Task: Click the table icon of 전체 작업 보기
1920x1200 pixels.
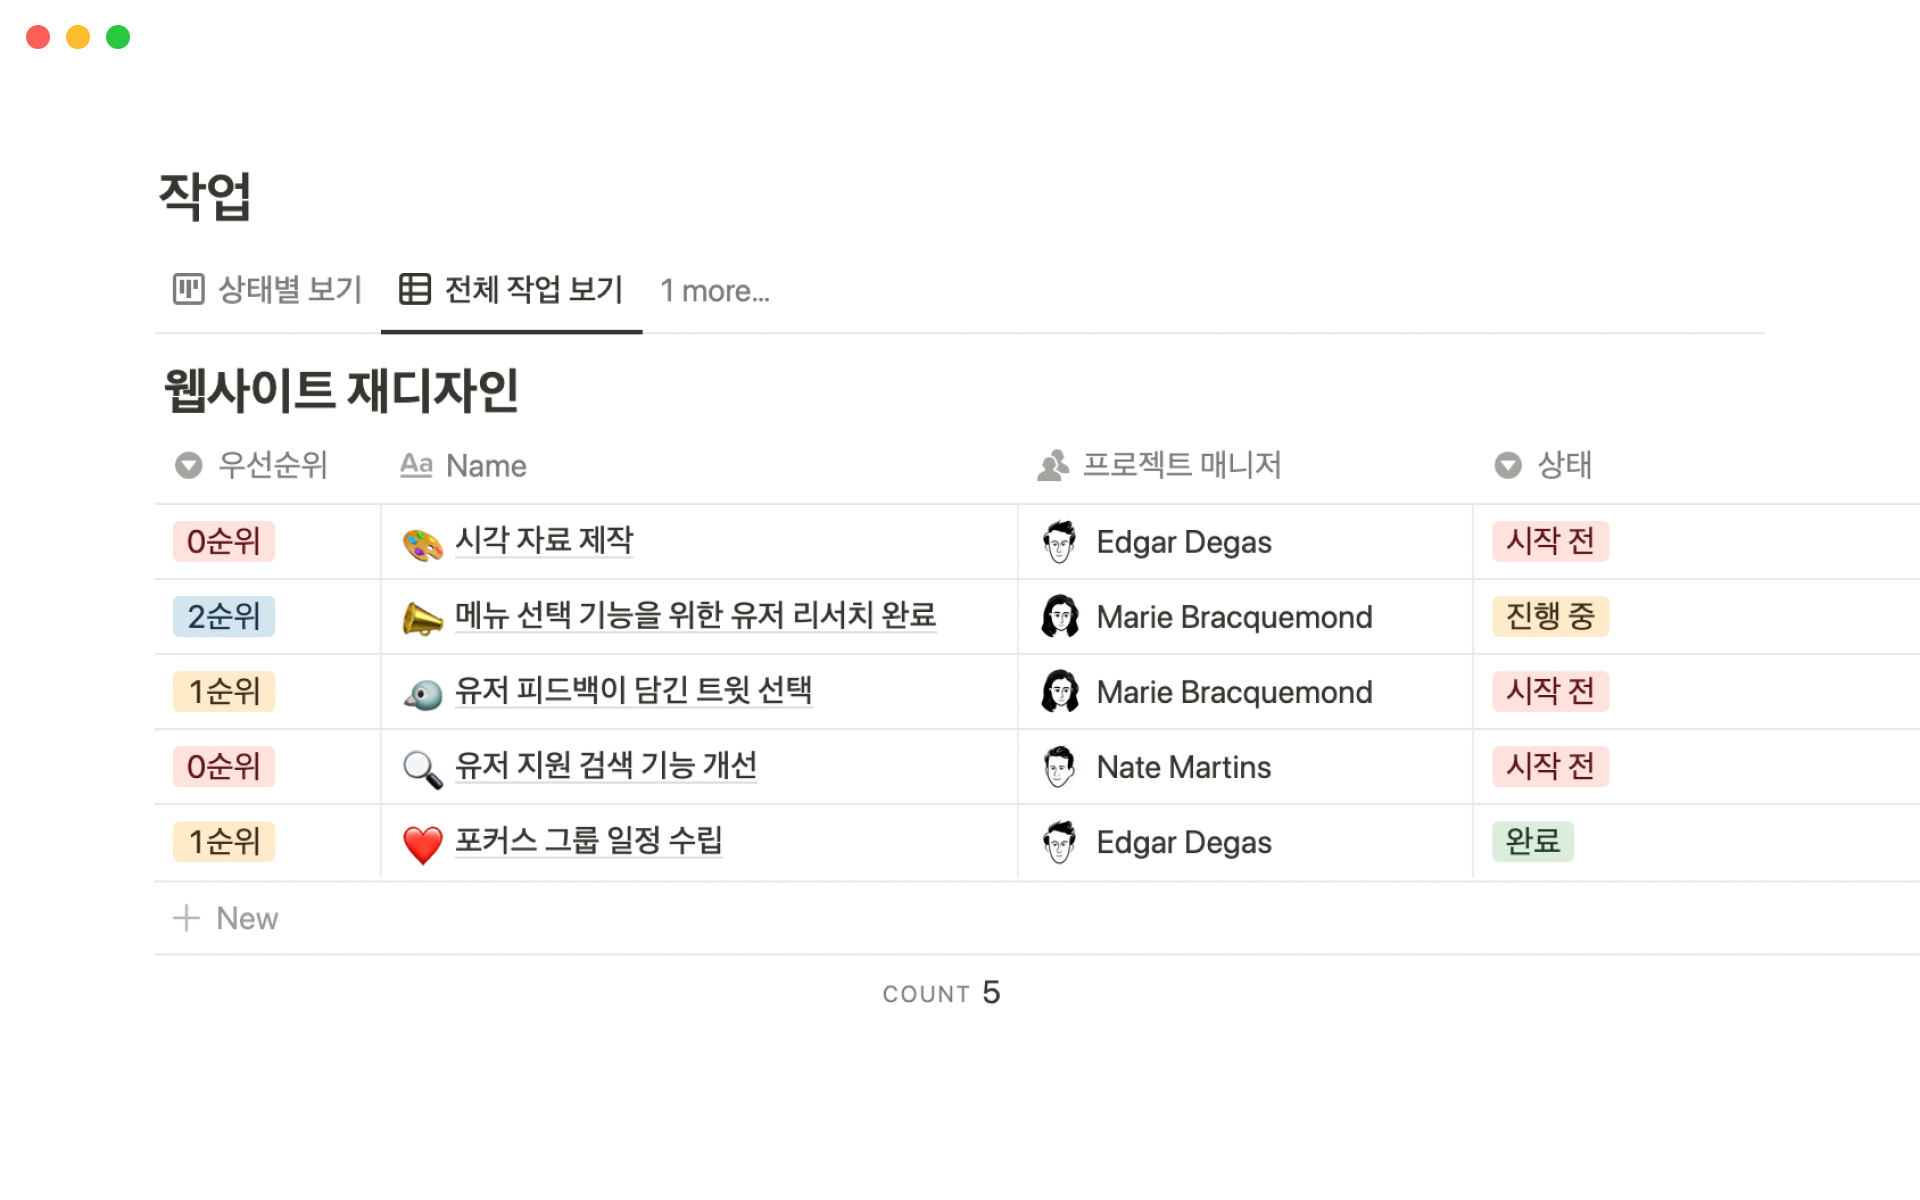Action: click(x=415, y=289)
